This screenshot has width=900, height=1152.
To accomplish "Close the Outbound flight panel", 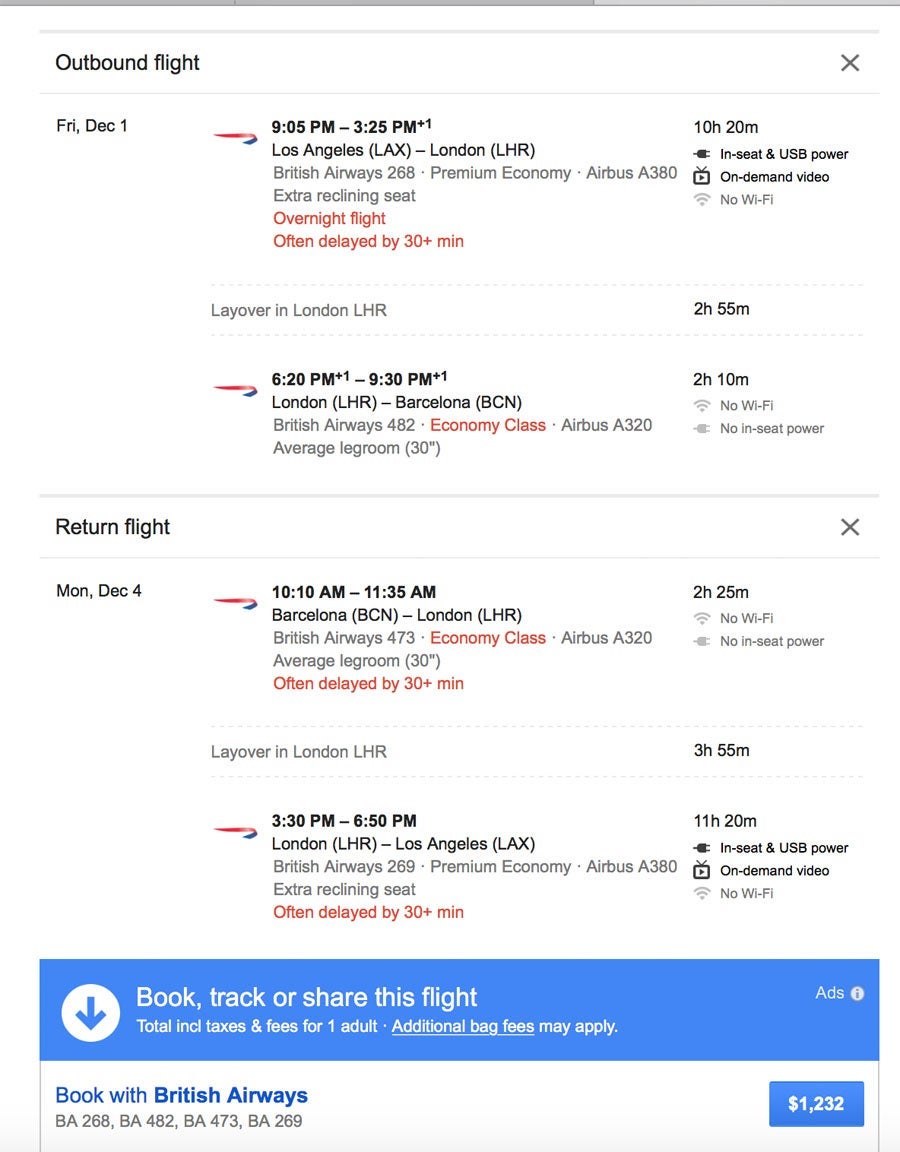I will [849, 63].
